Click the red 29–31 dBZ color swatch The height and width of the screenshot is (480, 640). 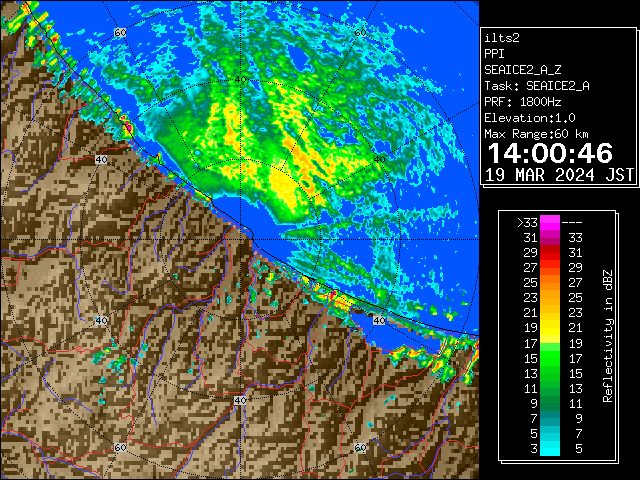[x=550, y=253]
